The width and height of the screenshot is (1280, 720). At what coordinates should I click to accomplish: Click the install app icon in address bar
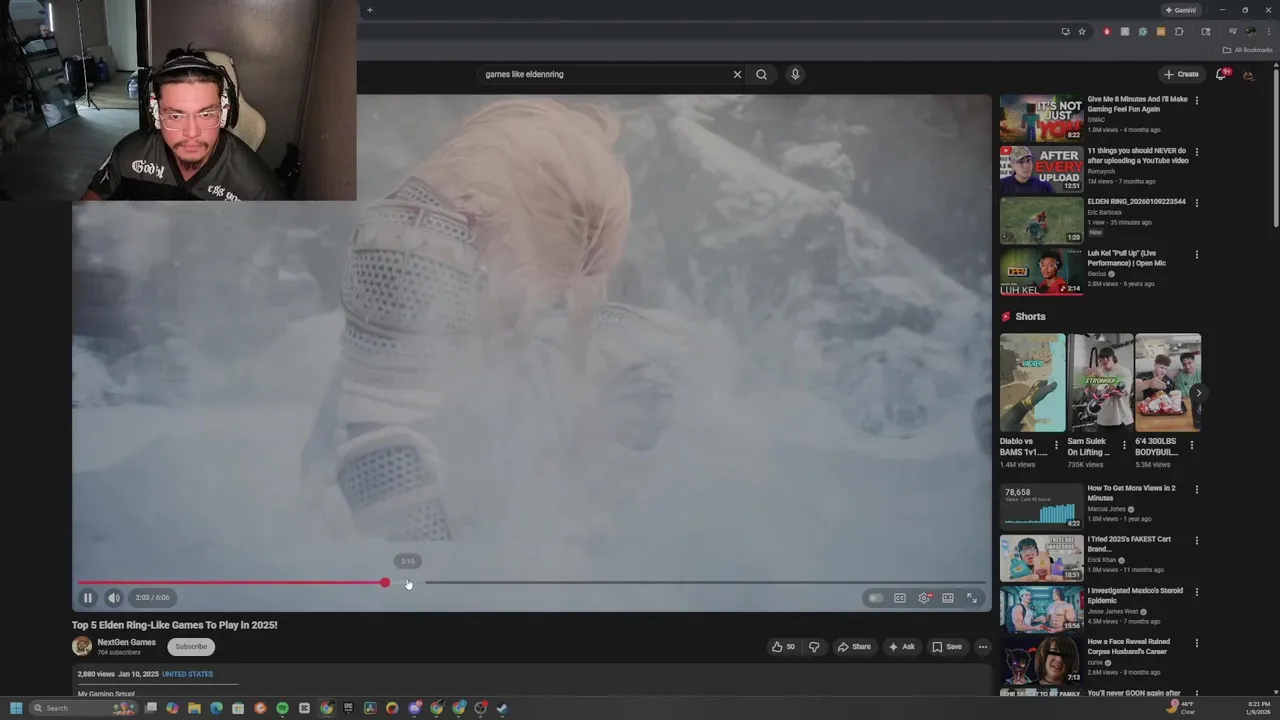1065,31
